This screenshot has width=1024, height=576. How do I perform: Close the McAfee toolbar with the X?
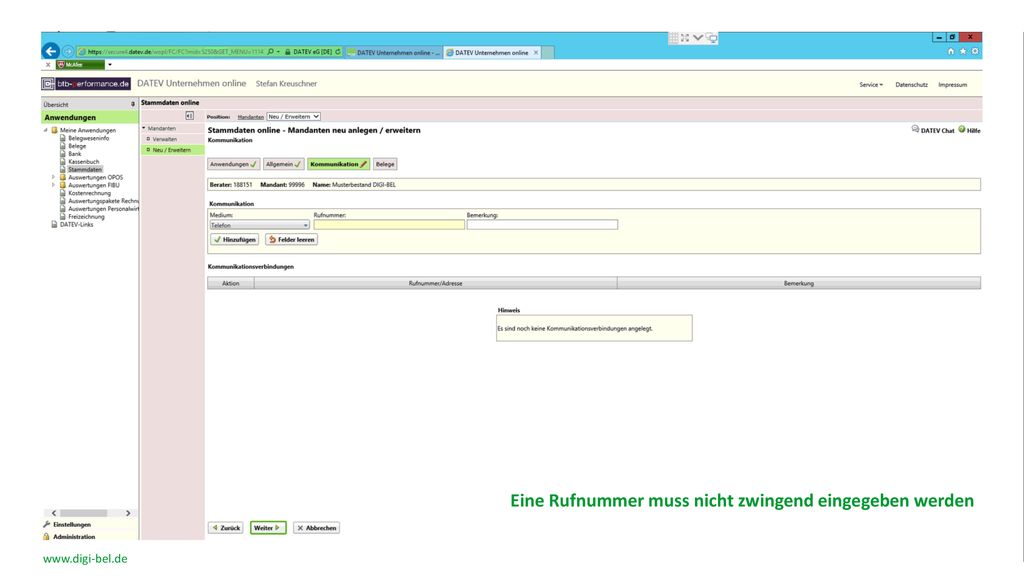48,65
